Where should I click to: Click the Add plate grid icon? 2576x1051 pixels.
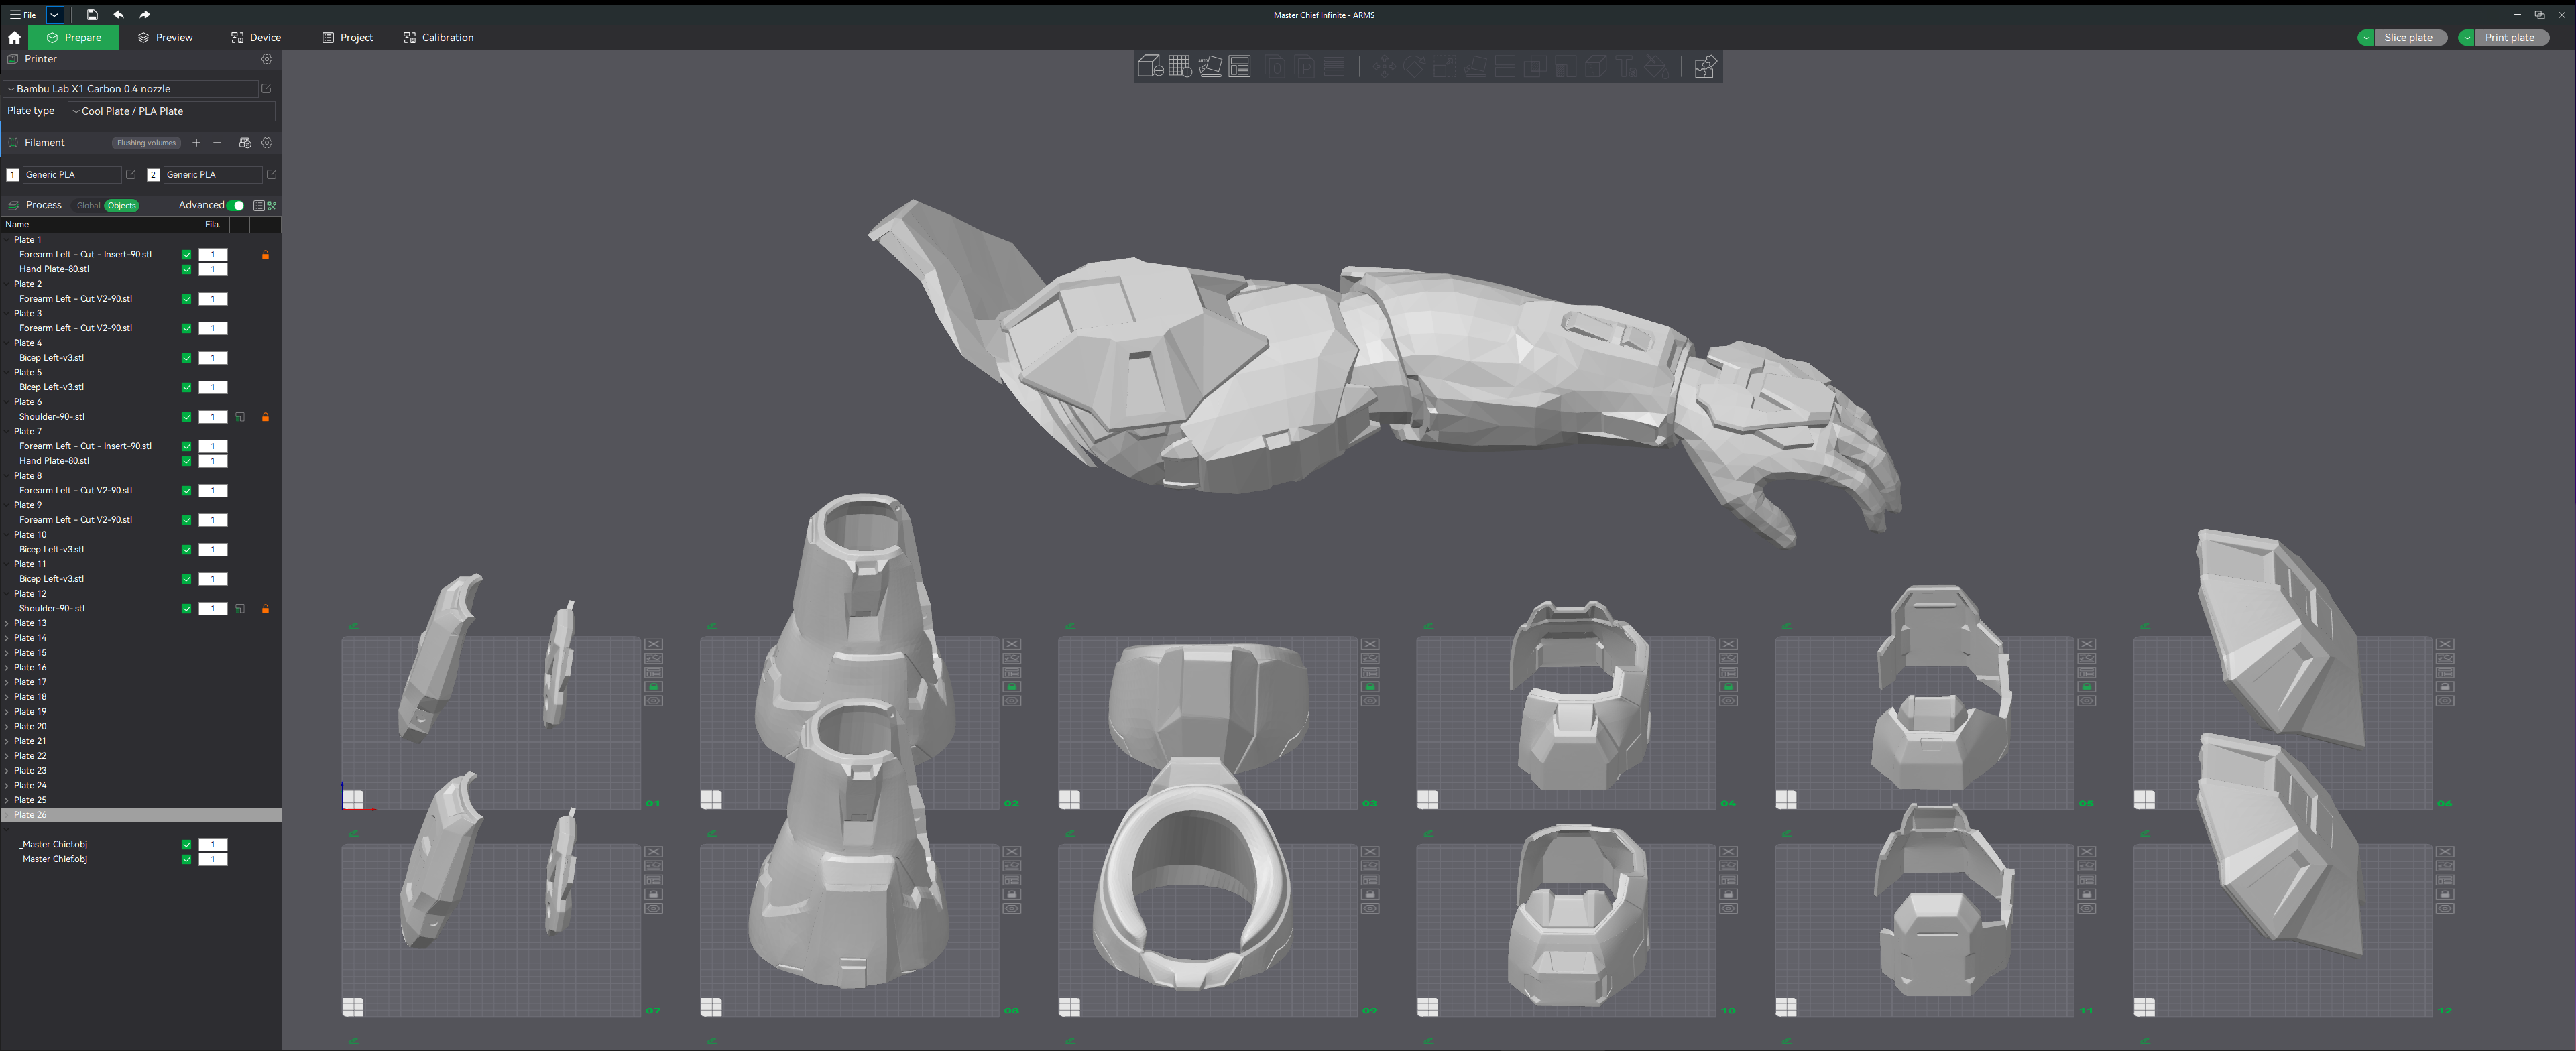click(1179, 66)
